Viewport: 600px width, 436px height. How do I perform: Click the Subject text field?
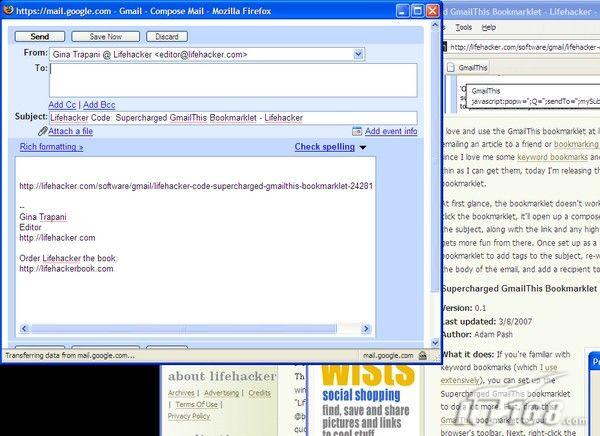click(232, 118)
